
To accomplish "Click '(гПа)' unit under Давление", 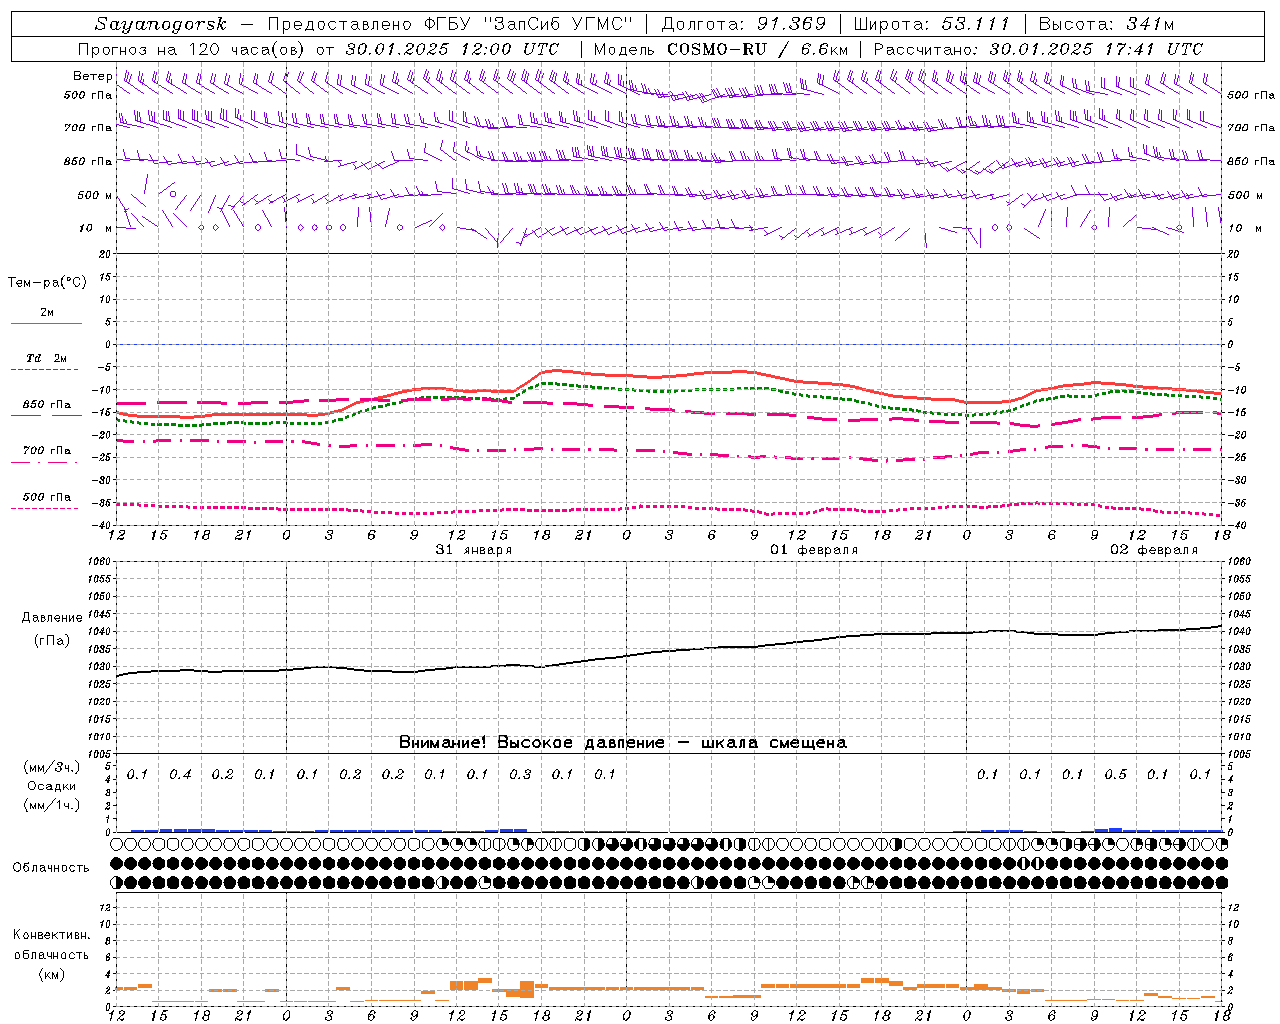I will [52, 641].
